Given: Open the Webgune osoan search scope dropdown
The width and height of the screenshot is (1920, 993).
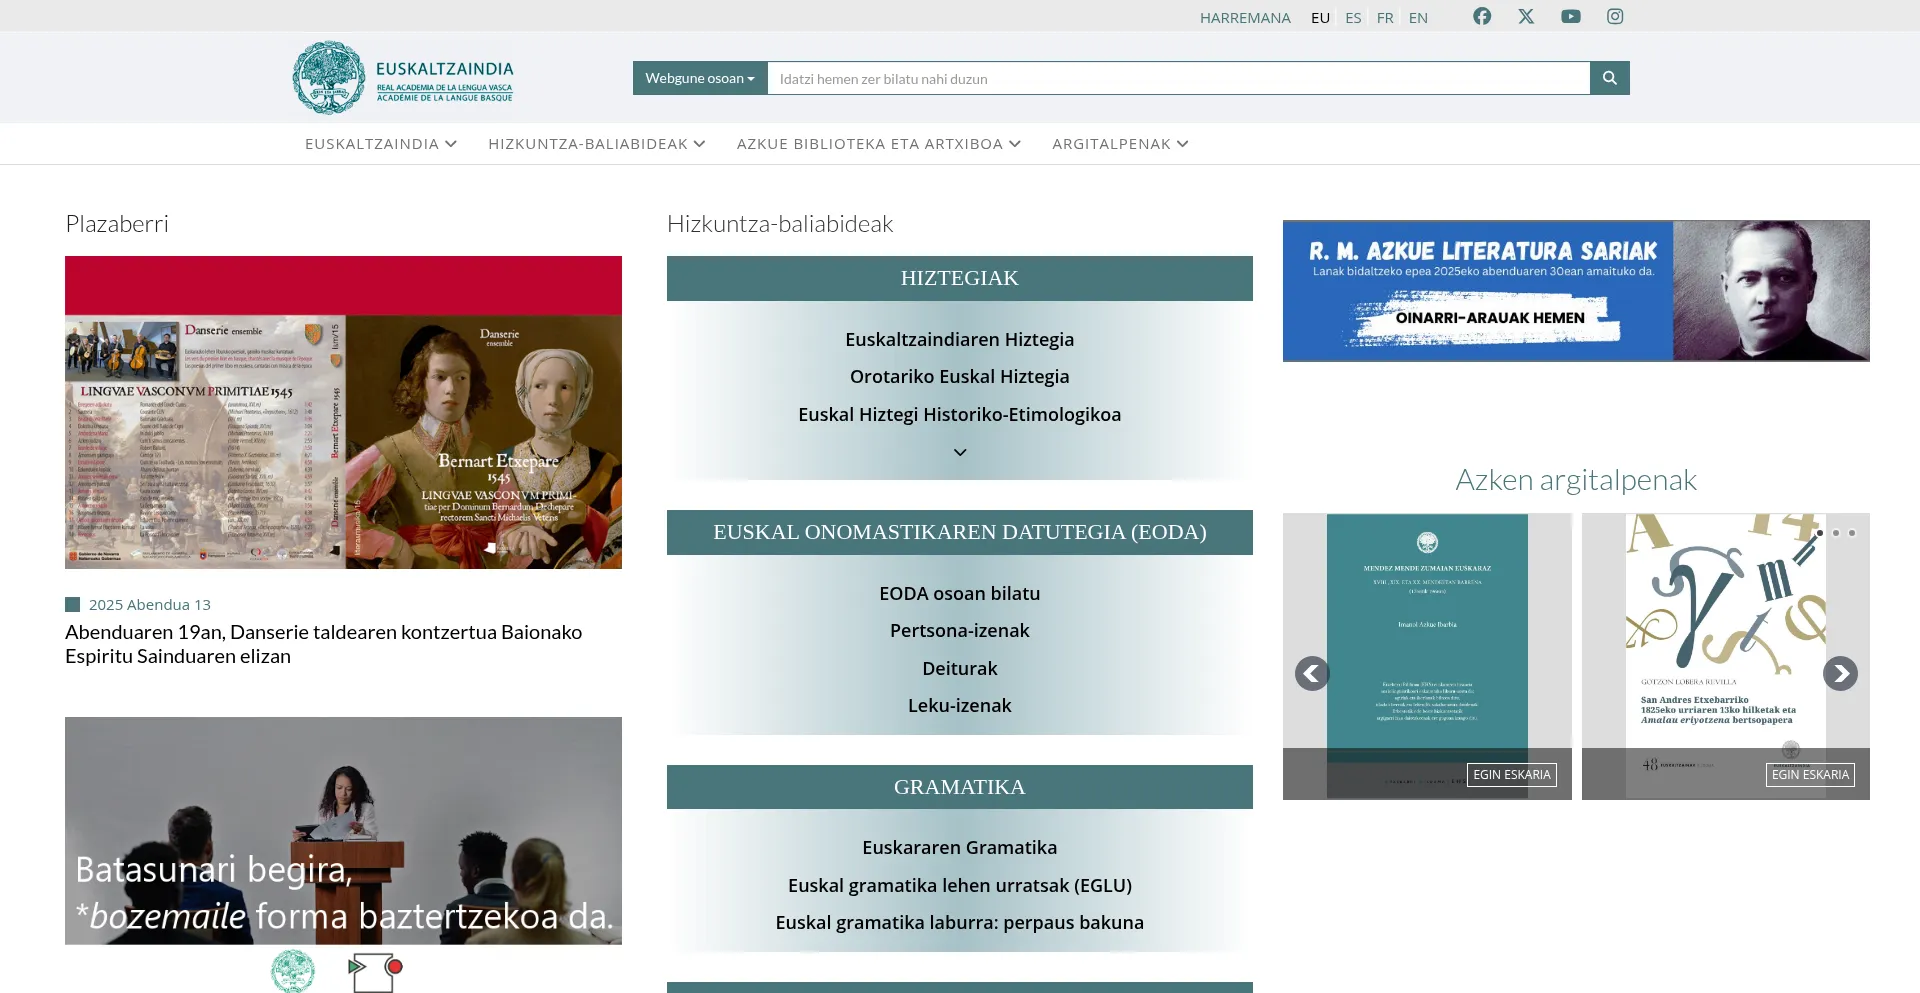Looking at the screenshot, I should pyautogui.click(x=700, y=78).
